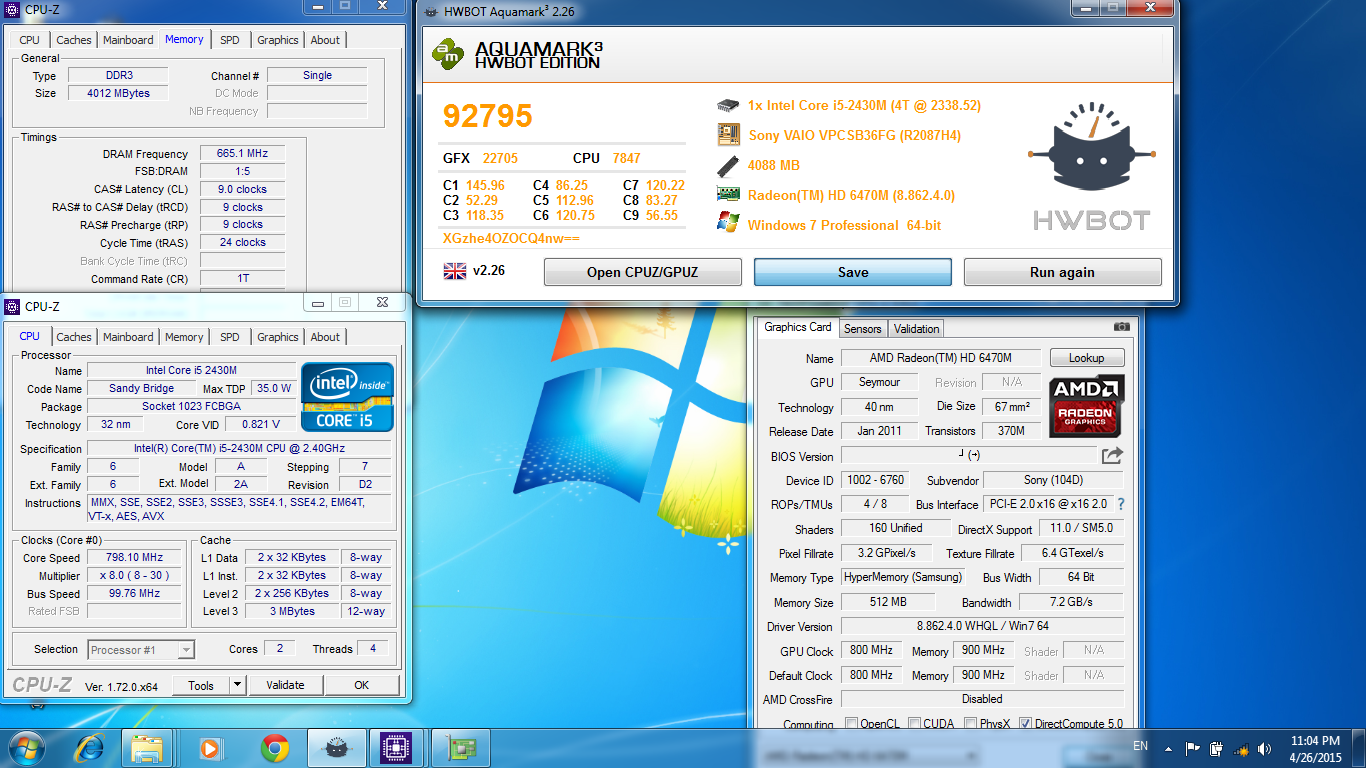Screen dimensions: 1366x768
Task: Open the Caches tab in the CPU-Z Timings window
Action: (x=74, y=40)
